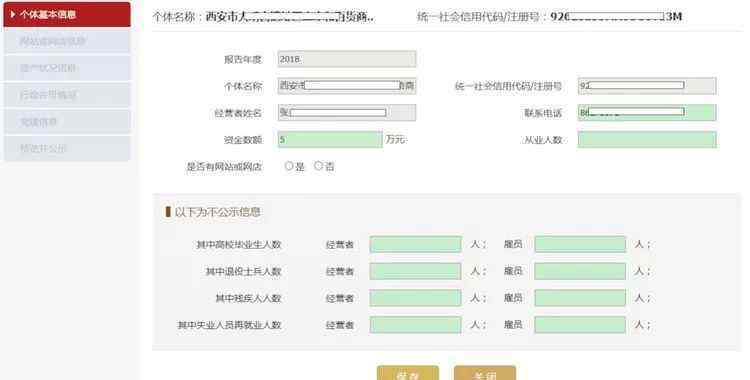Image resolution: width=750 pixels, height=380 pixels.
Task: Open the 个体基本信息 sidebar tab
Action: click(66, 14)
